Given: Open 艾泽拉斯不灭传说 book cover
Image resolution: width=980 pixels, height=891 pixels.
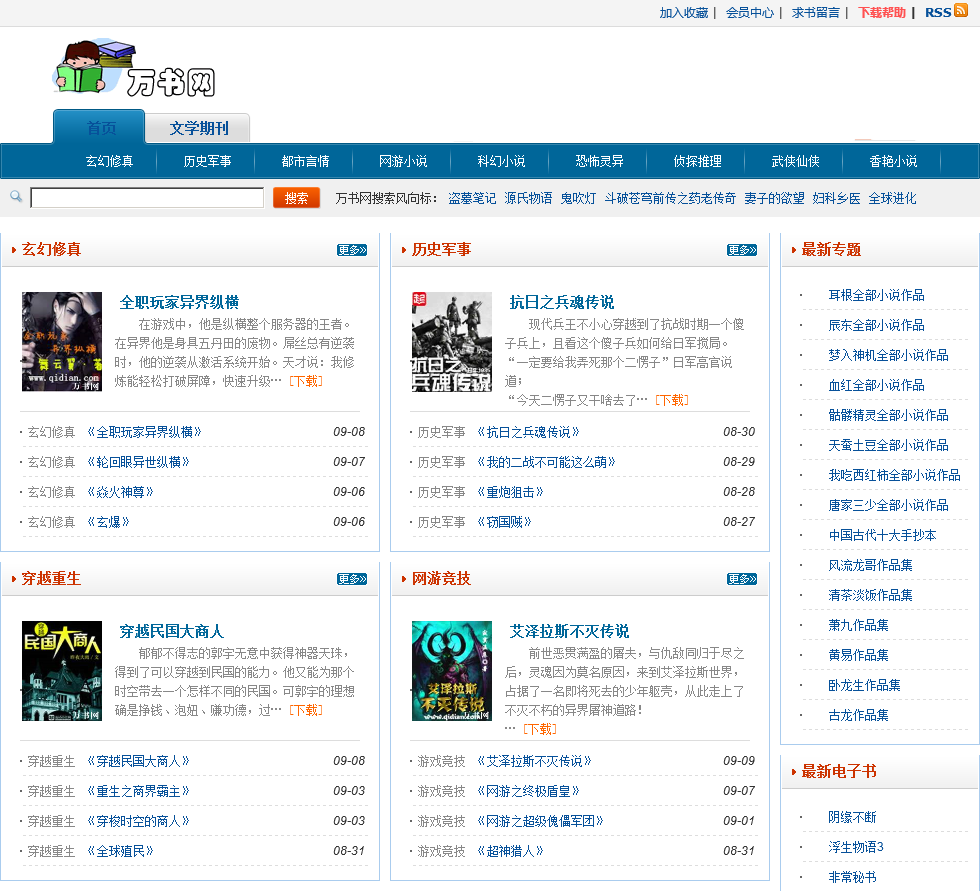Looking at the screenshot, I should click(x=452, y=670).
